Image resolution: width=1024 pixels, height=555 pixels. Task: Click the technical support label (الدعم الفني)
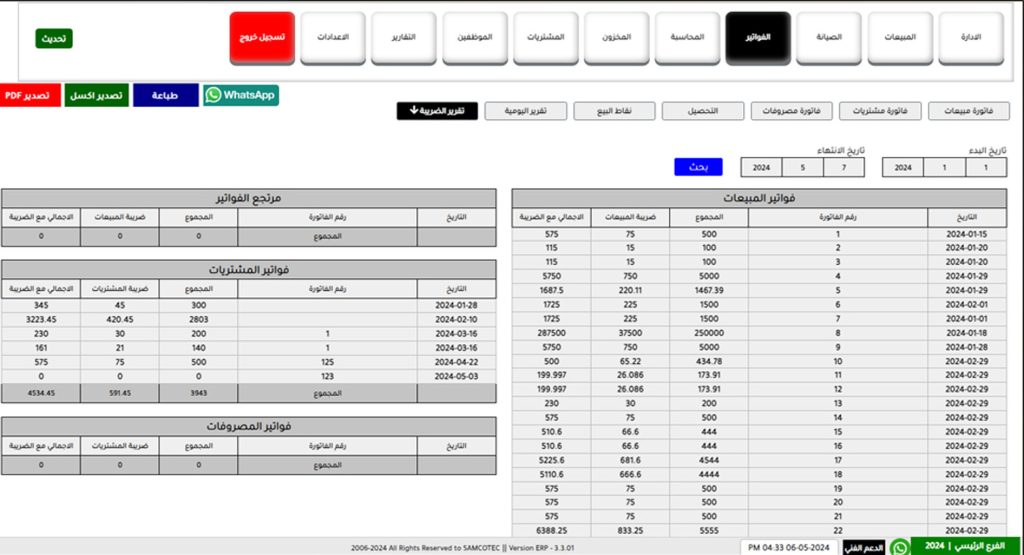[861, 547]
